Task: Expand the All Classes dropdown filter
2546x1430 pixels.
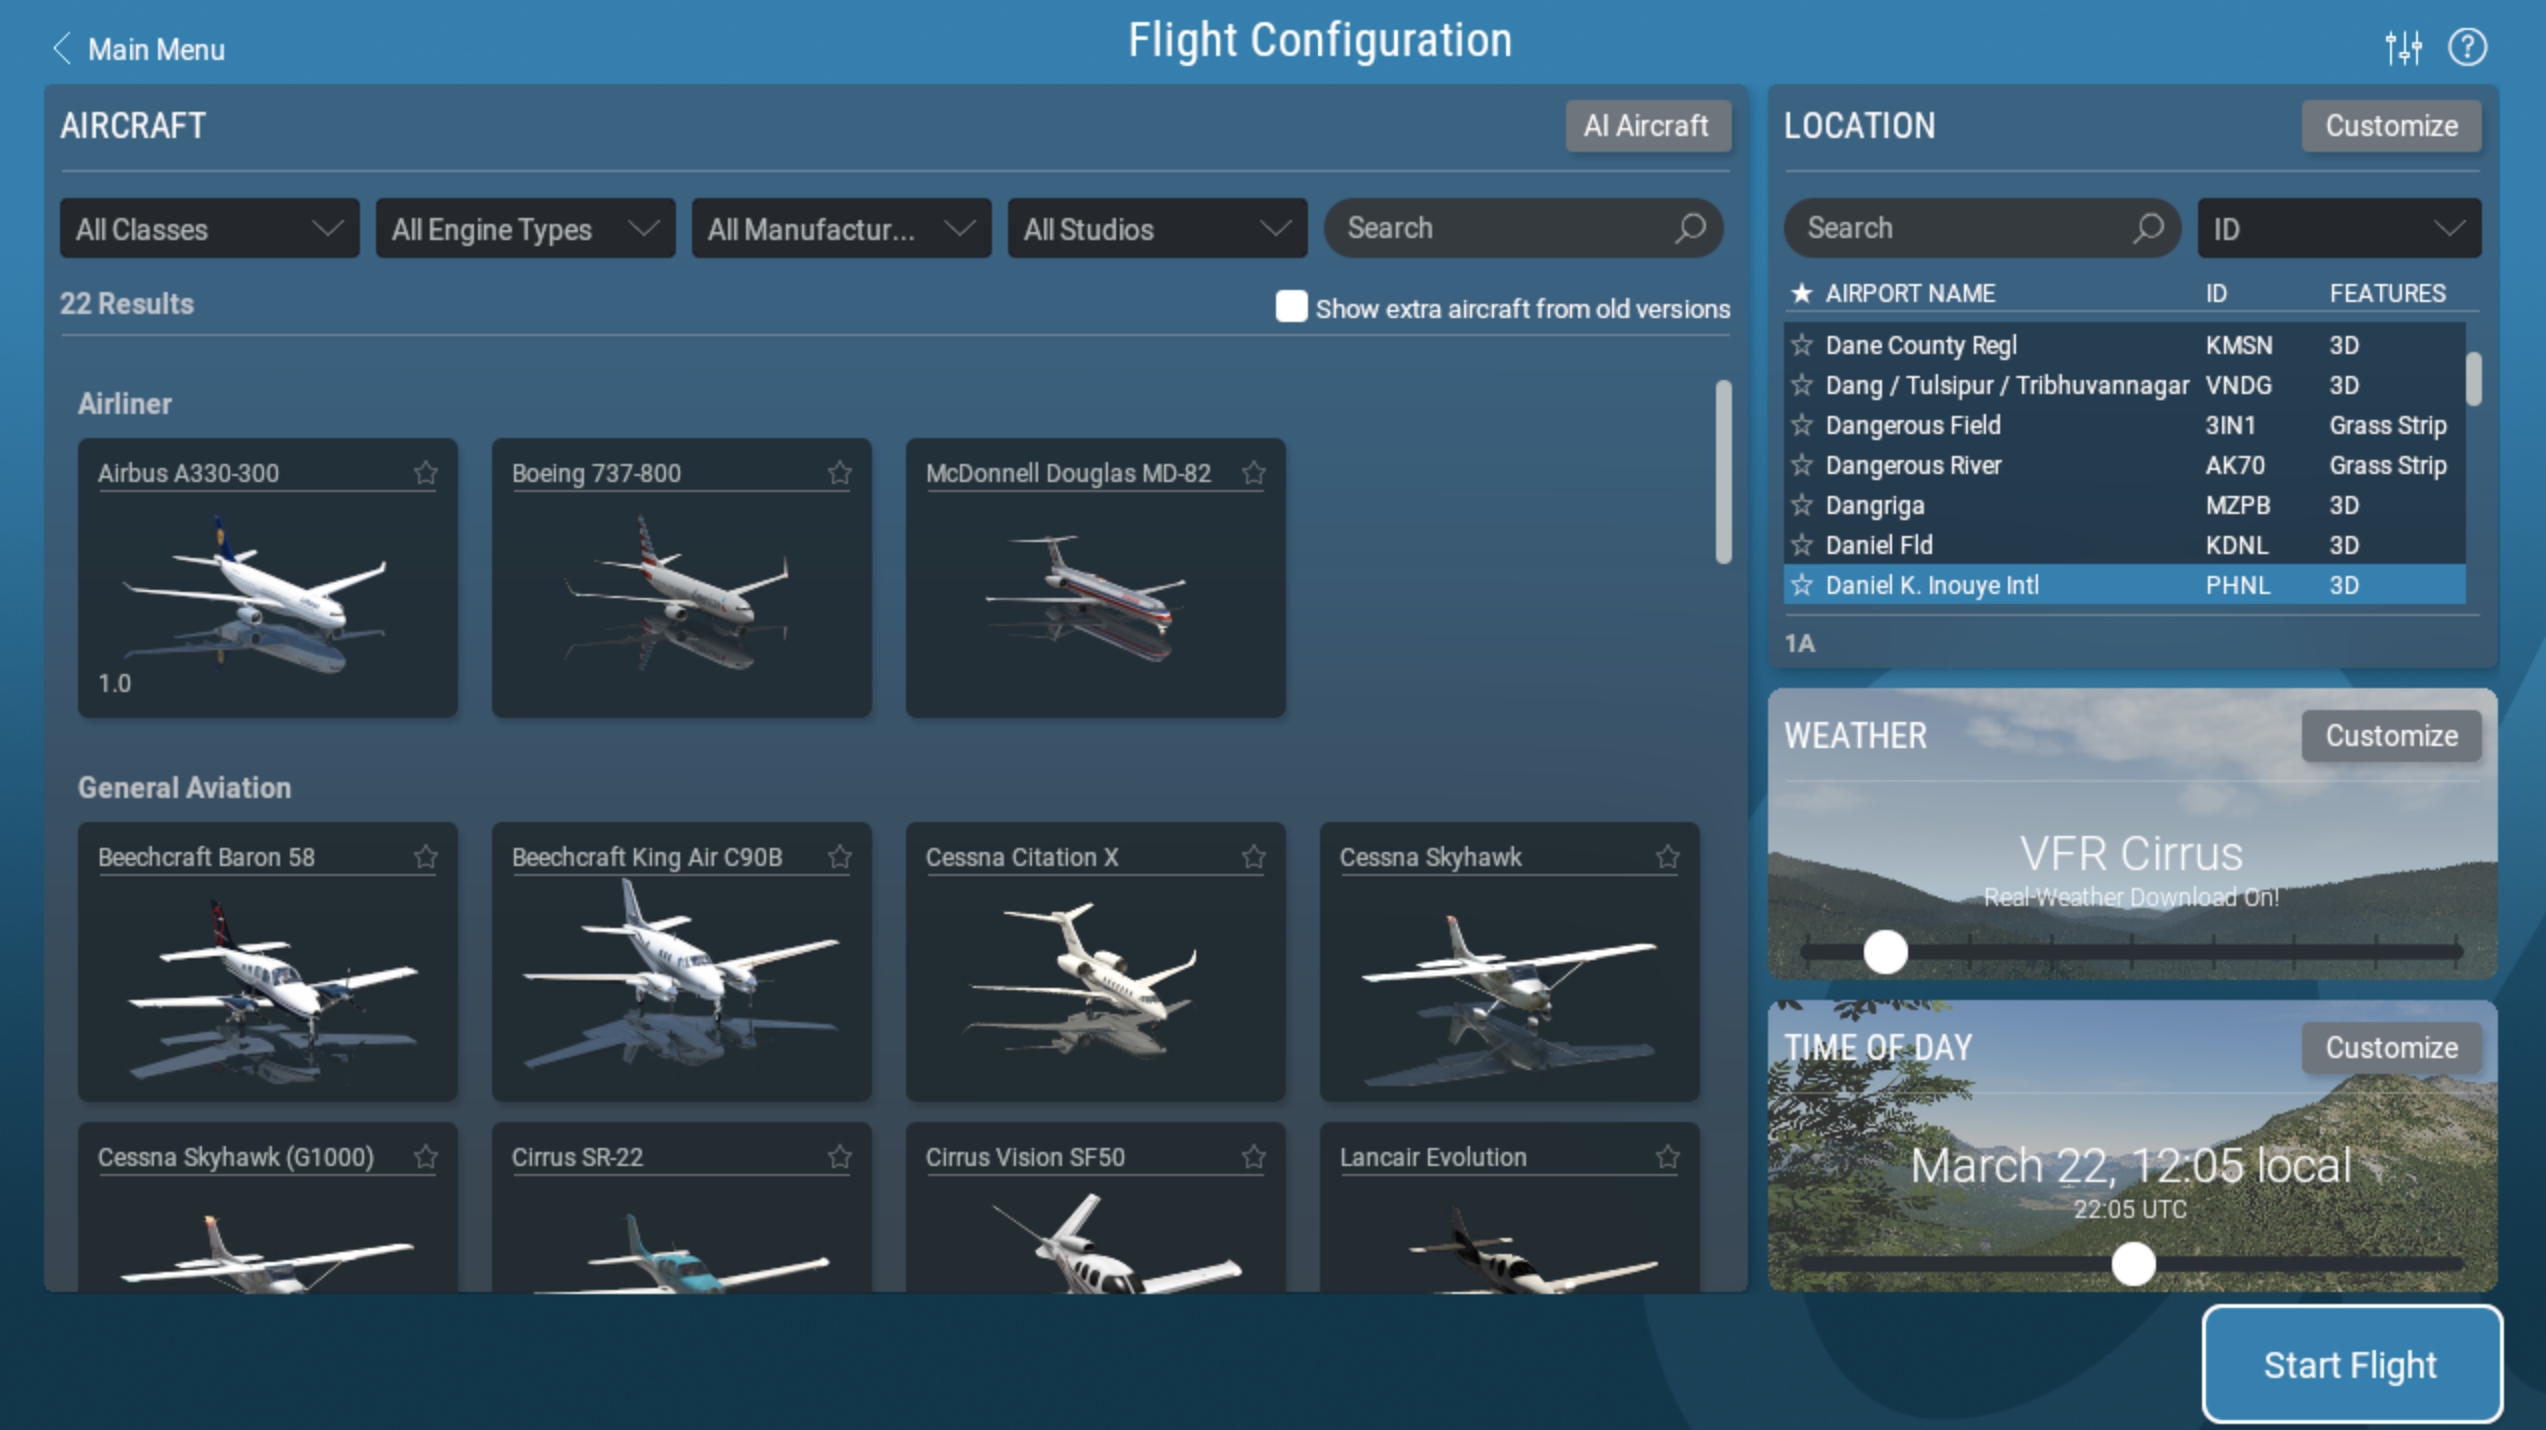Action: 205,229
